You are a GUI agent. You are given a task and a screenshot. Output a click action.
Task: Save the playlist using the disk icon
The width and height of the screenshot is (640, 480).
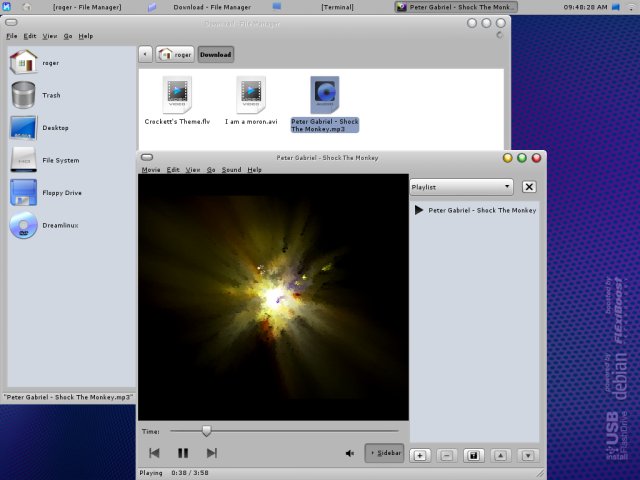[474, 456]
